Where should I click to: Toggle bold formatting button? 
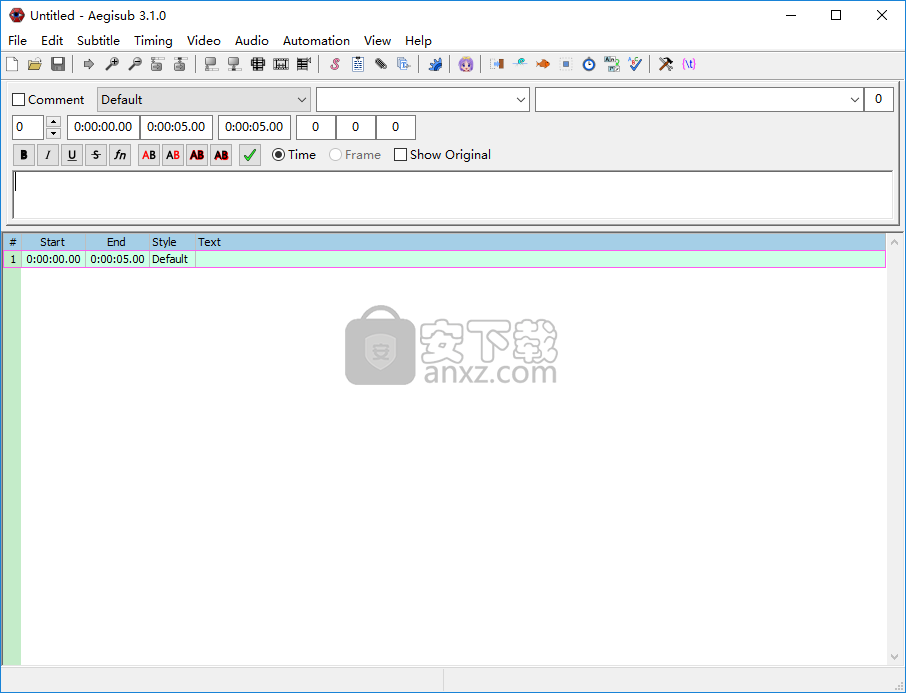click(24, 155)
